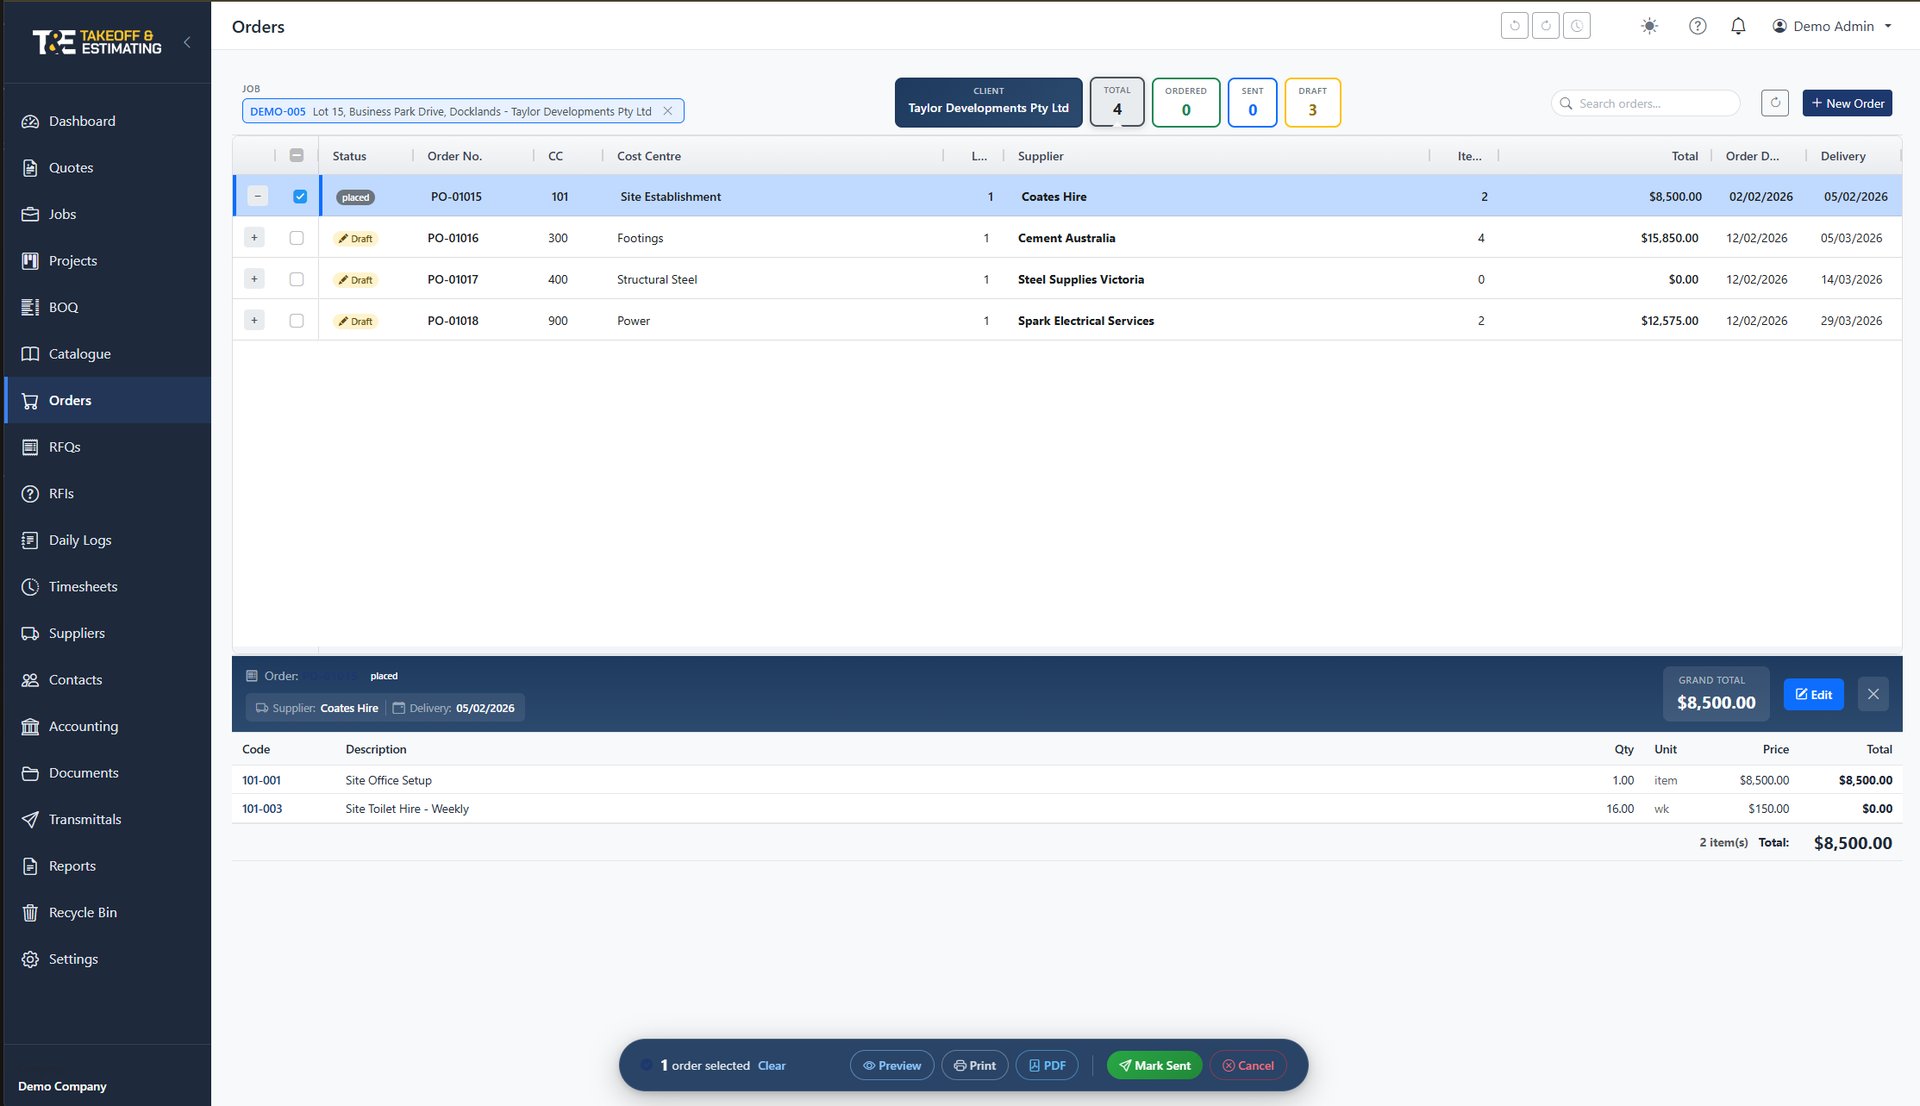The height and width of the screenshot is (1106, 1920).
Task: Collapse the sidebar with chevron
Action: tap(187, 42)
